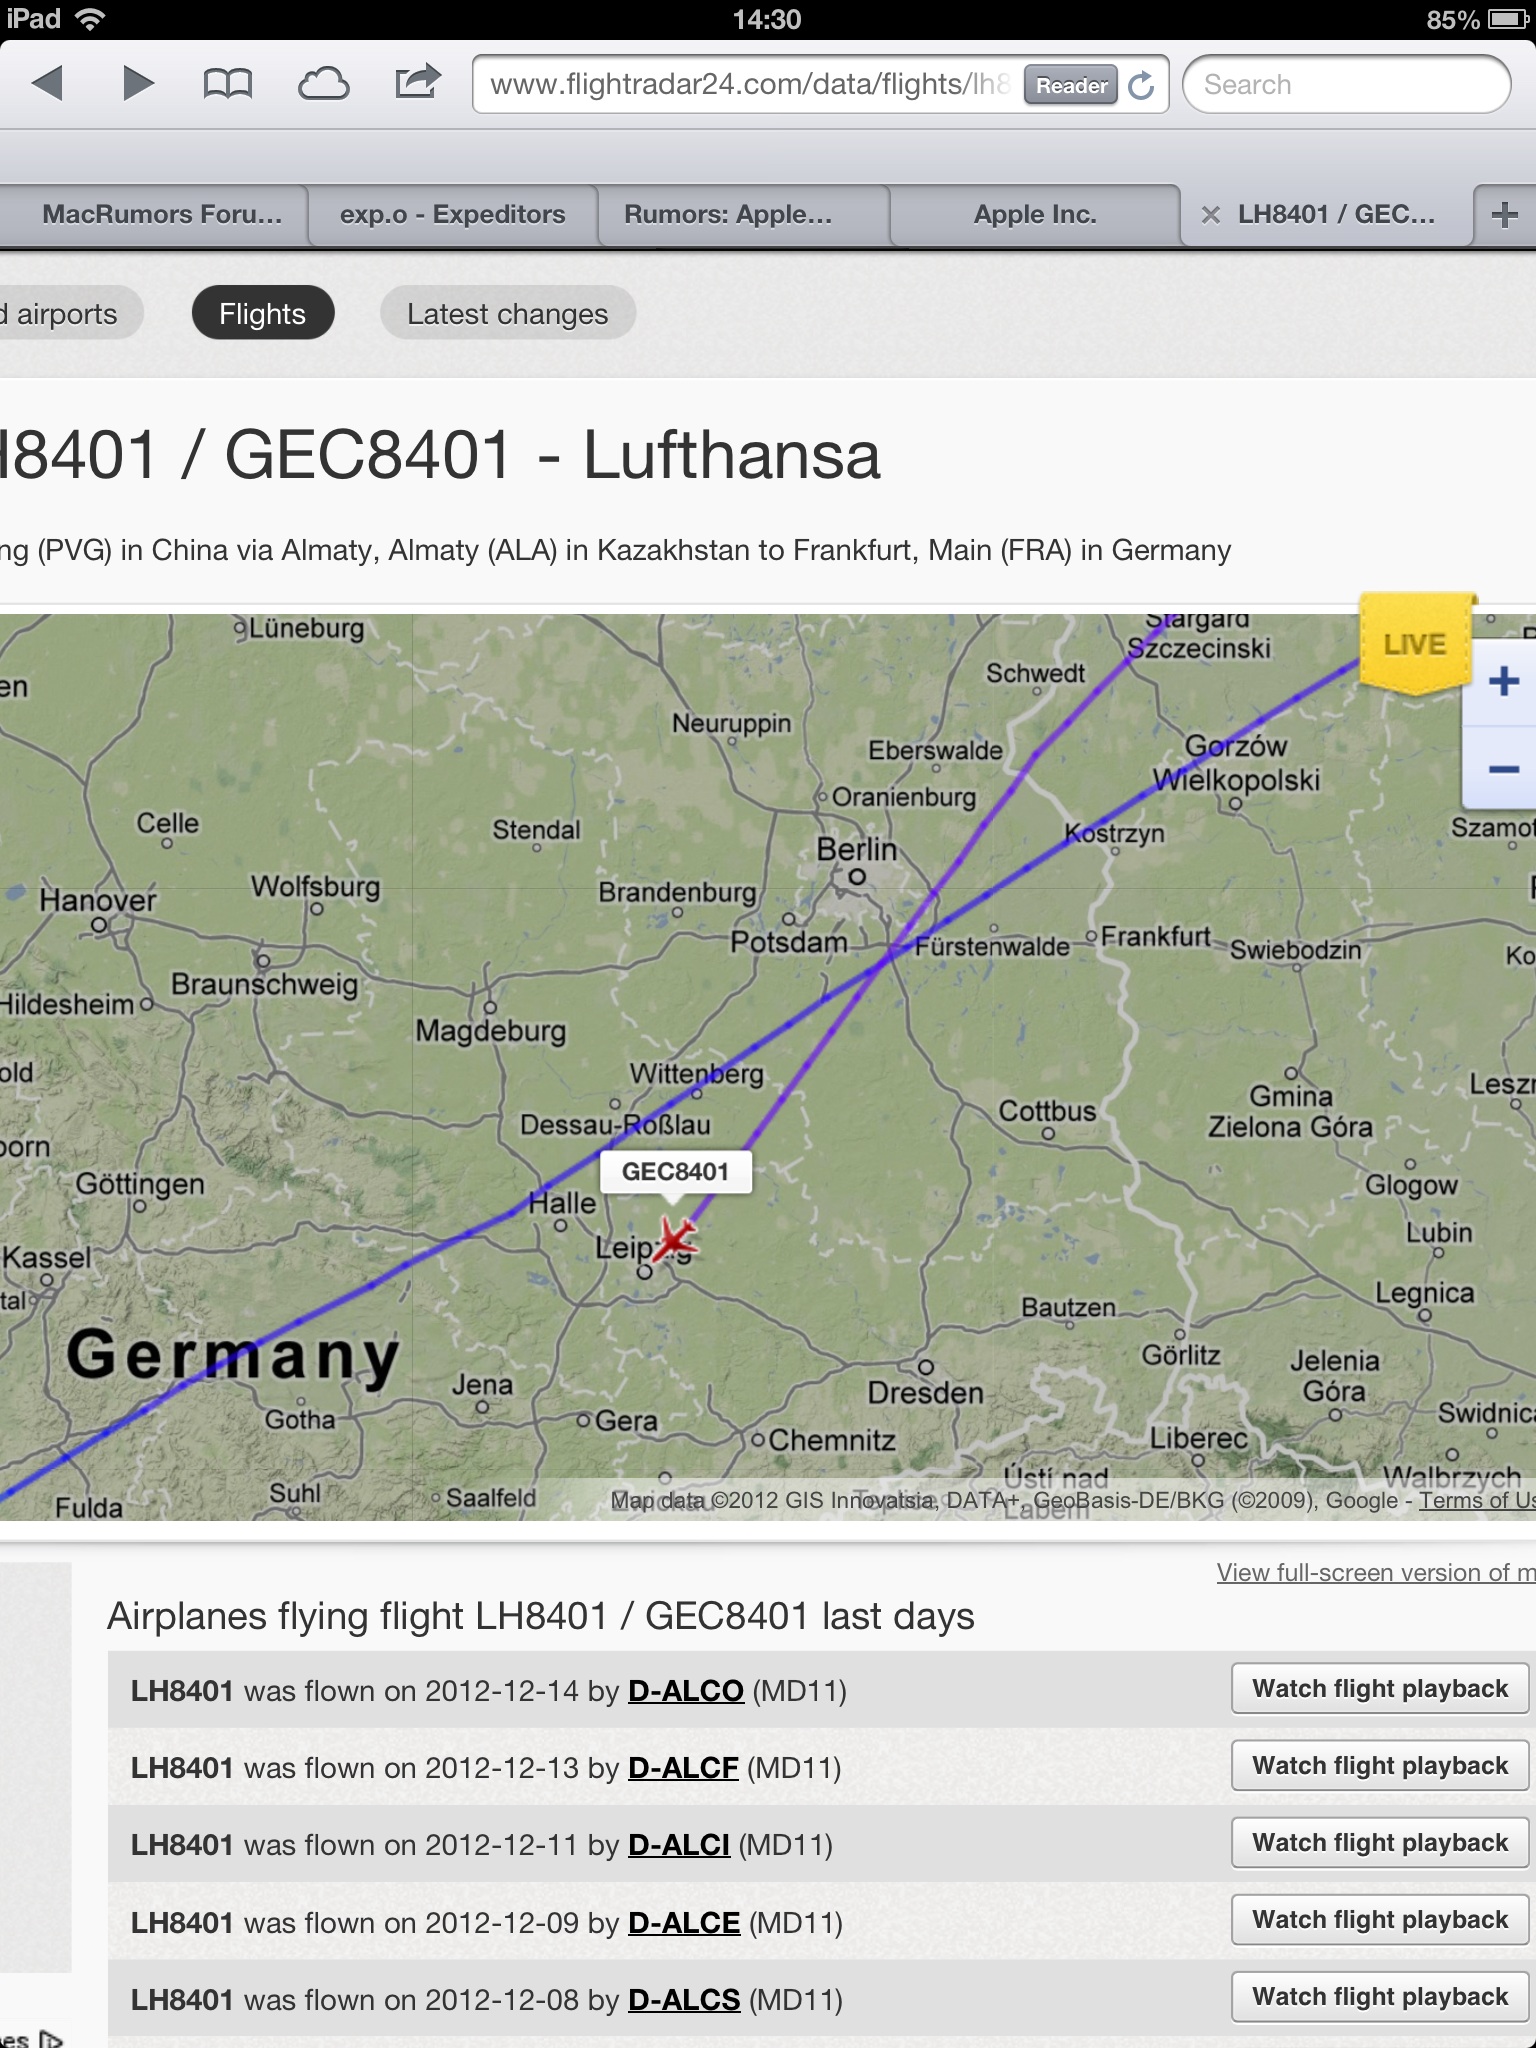Open aircraft D-ALCE link
Image resolution: width=1536 pixels, height=2048 pixels.
[684, 1923]
